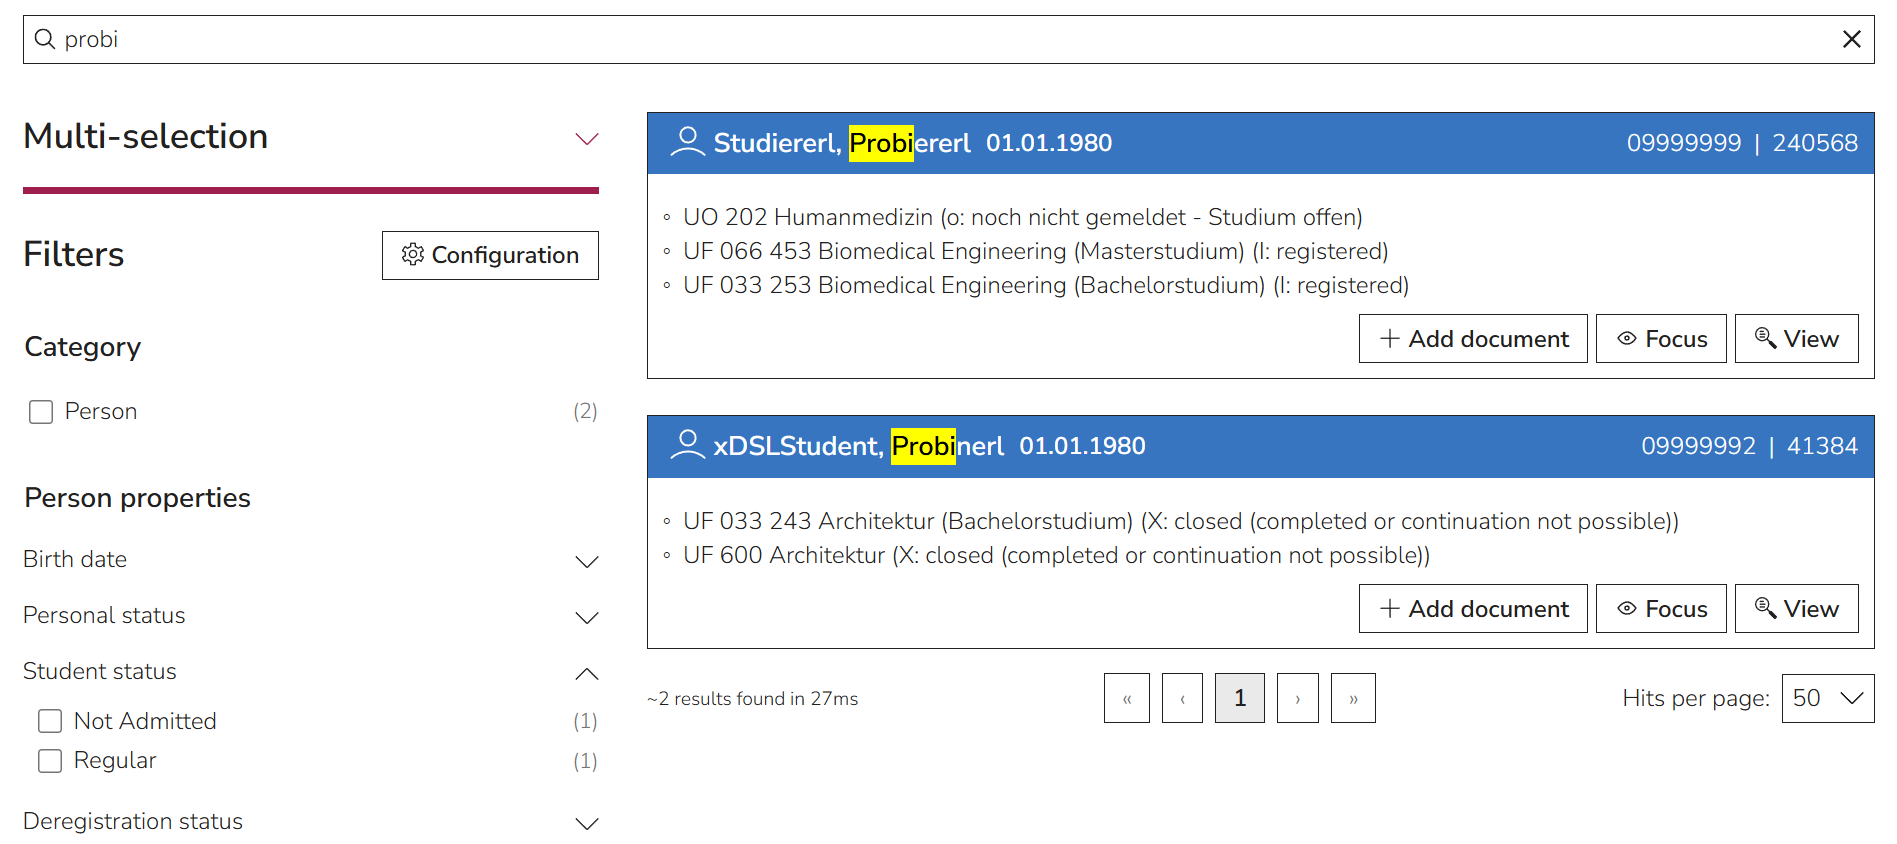The width and height of the screenshot is (1897, 844).
Task: Add document for Studiererl, Probiererl
Action: click(1473, 339)
